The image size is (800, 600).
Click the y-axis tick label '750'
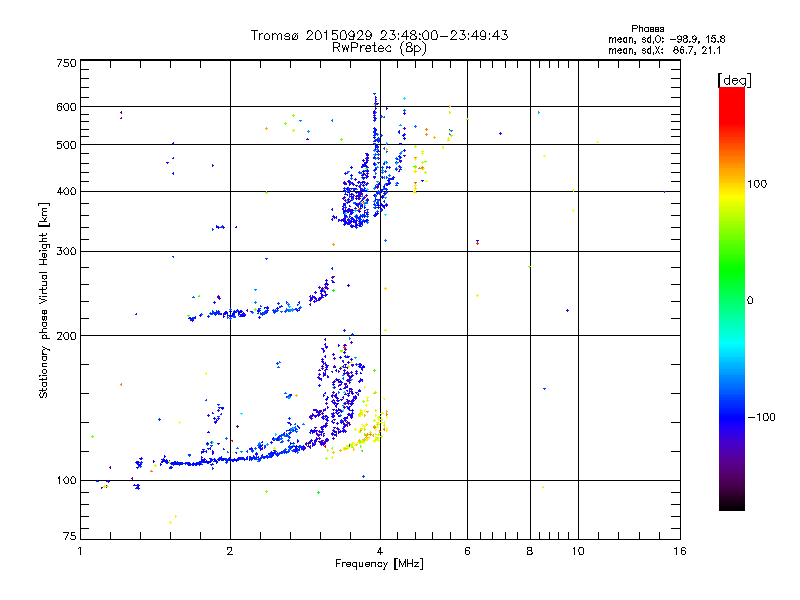66,63
